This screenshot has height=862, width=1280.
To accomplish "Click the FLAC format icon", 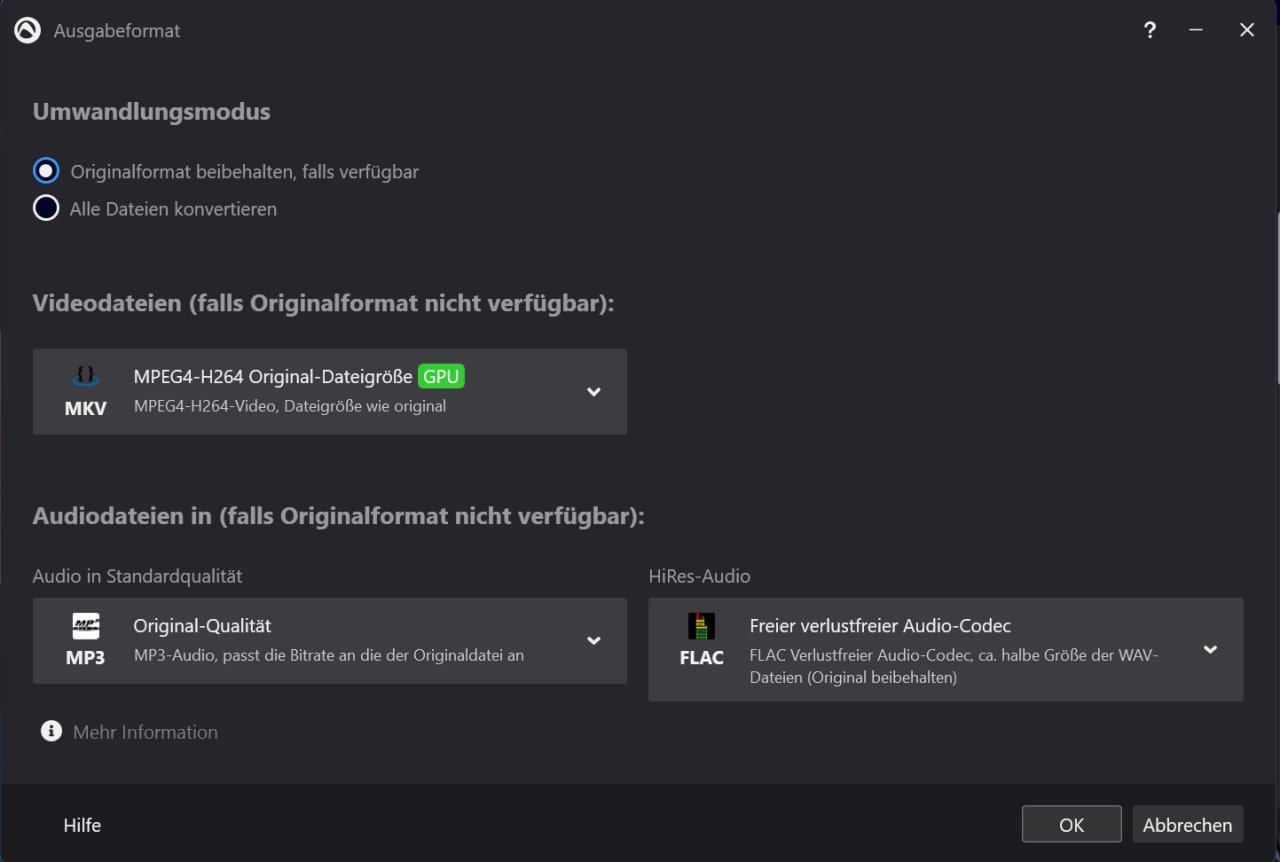I will [x=701, y=641].
